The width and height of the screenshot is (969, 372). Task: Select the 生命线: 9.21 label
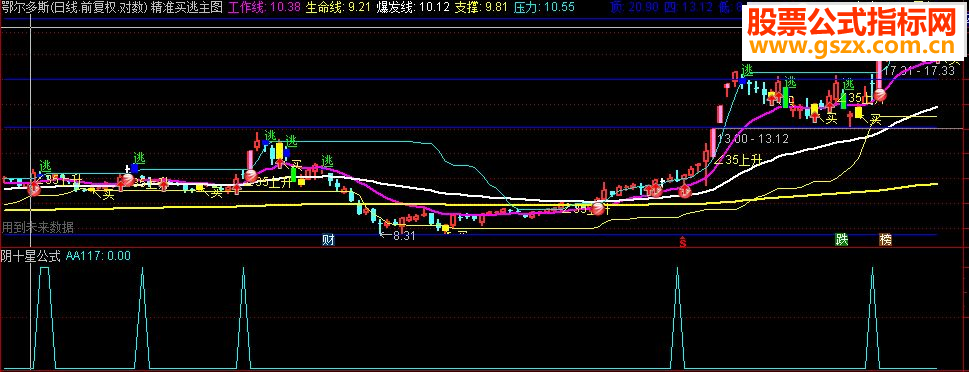pos(339,7)
